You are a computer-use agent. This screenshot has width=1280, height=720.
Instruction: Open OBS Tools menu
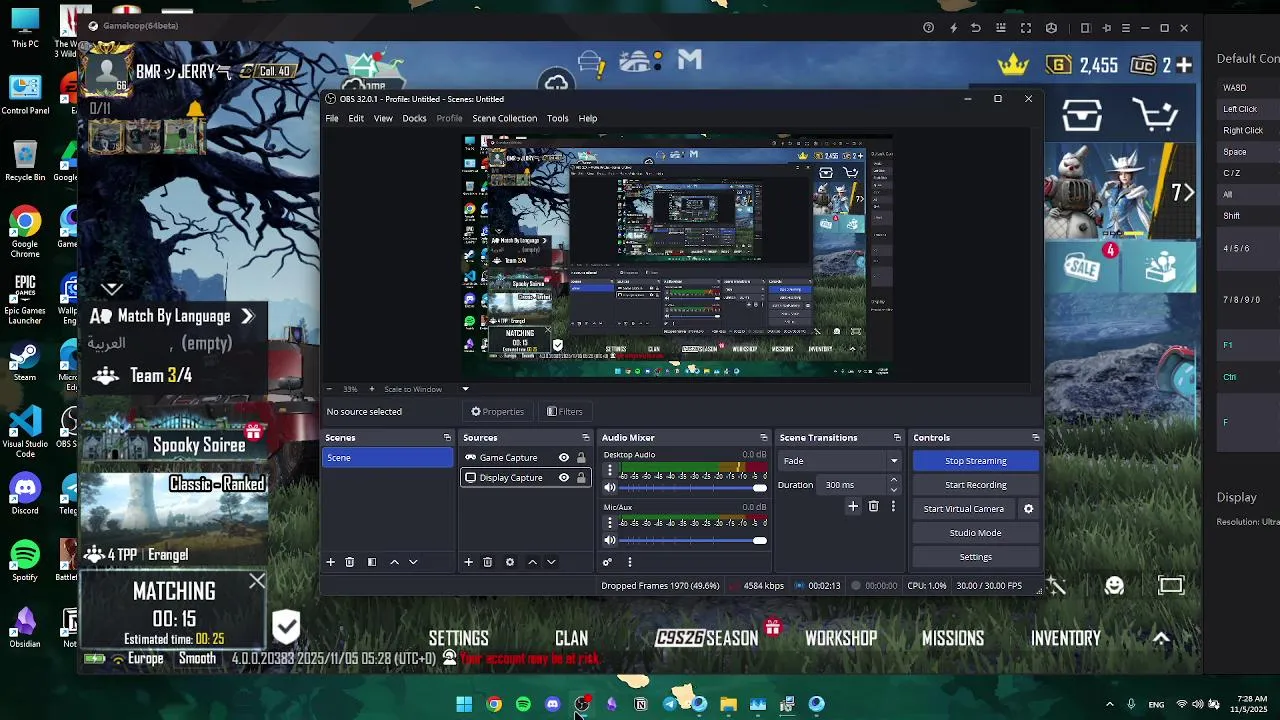pyautogui.click(x=558, y=119)
